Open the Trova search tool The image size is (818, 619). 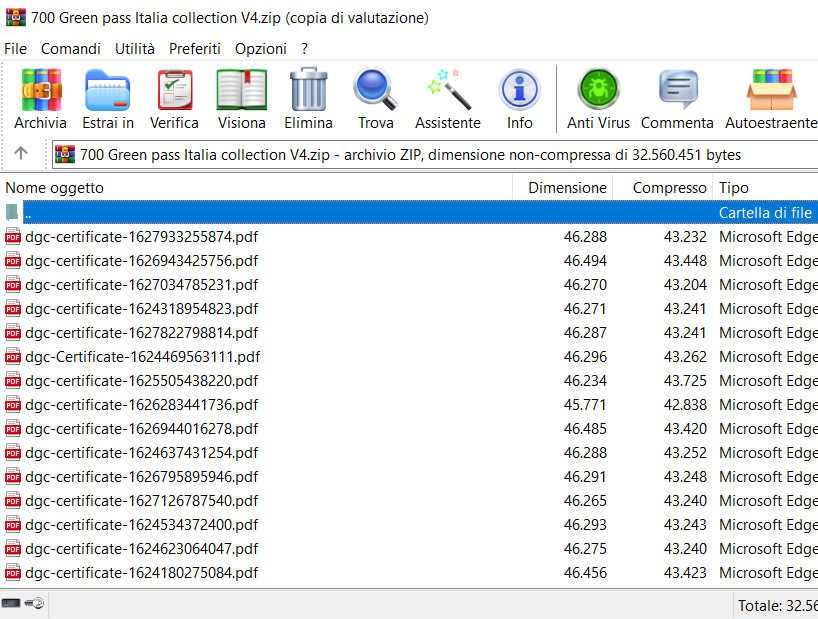[x=376, y=99]
